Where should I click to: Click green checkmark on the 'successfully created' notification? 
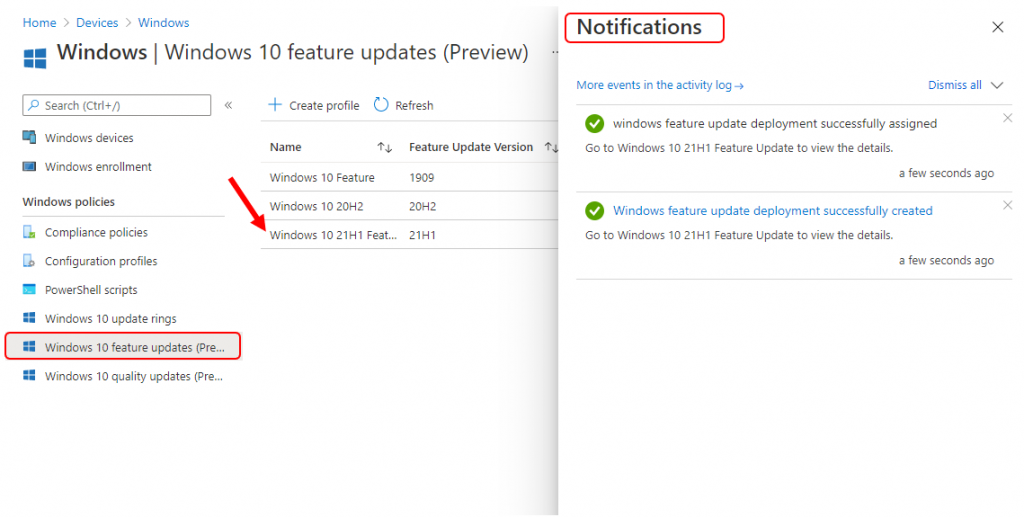point(594,211)
